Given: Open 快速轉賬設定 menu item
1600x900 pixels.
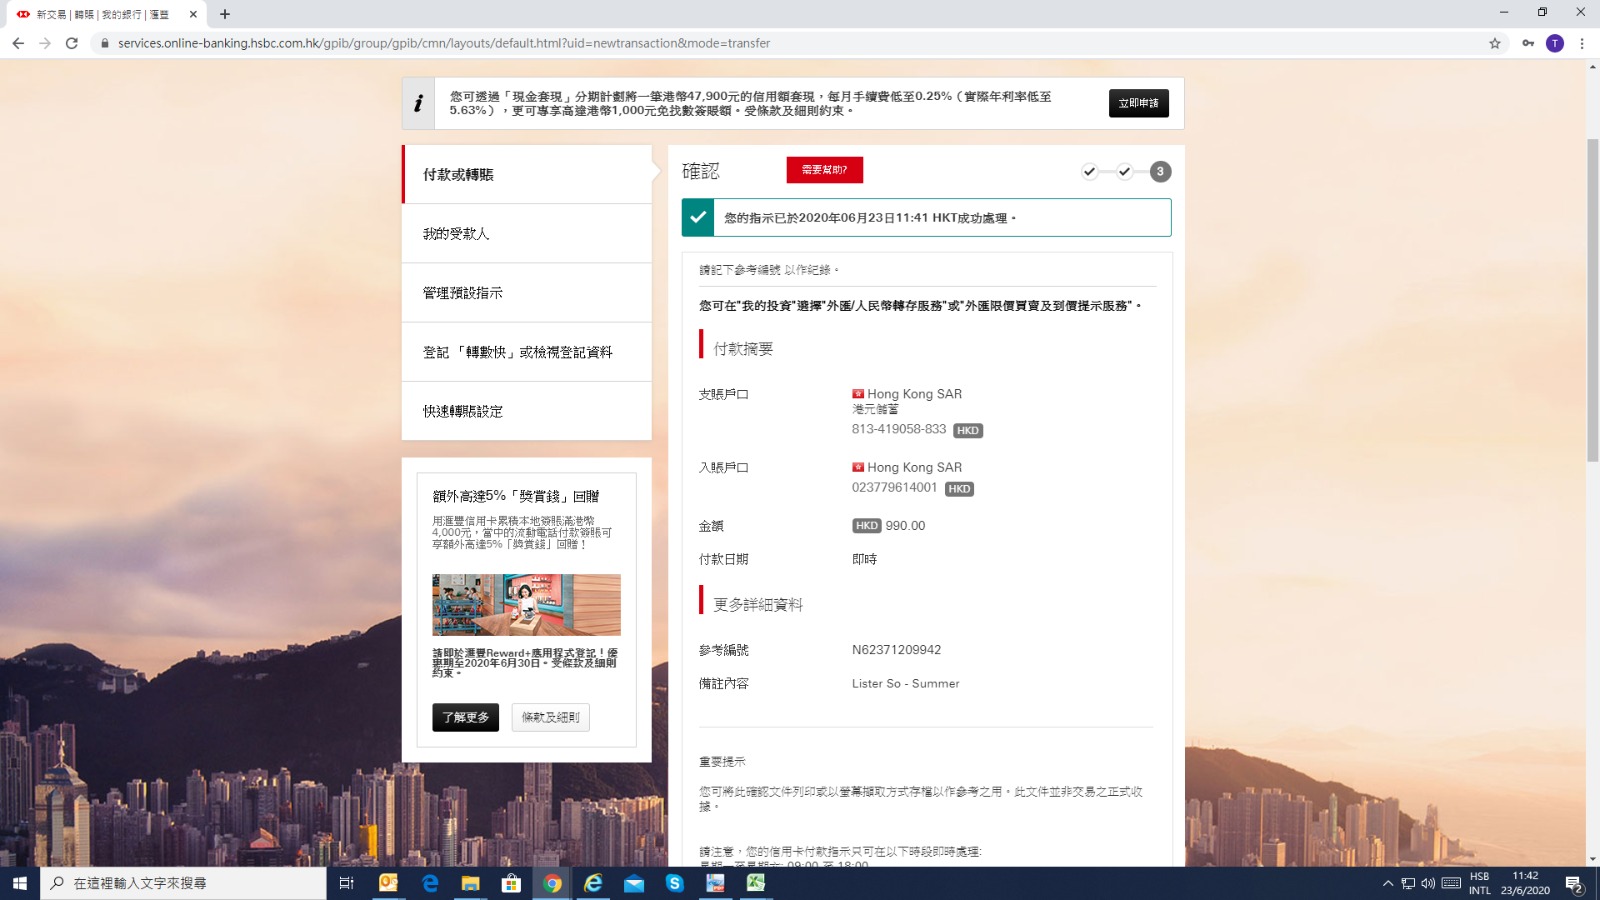Looking at the screenshot, I should (462, 411).
